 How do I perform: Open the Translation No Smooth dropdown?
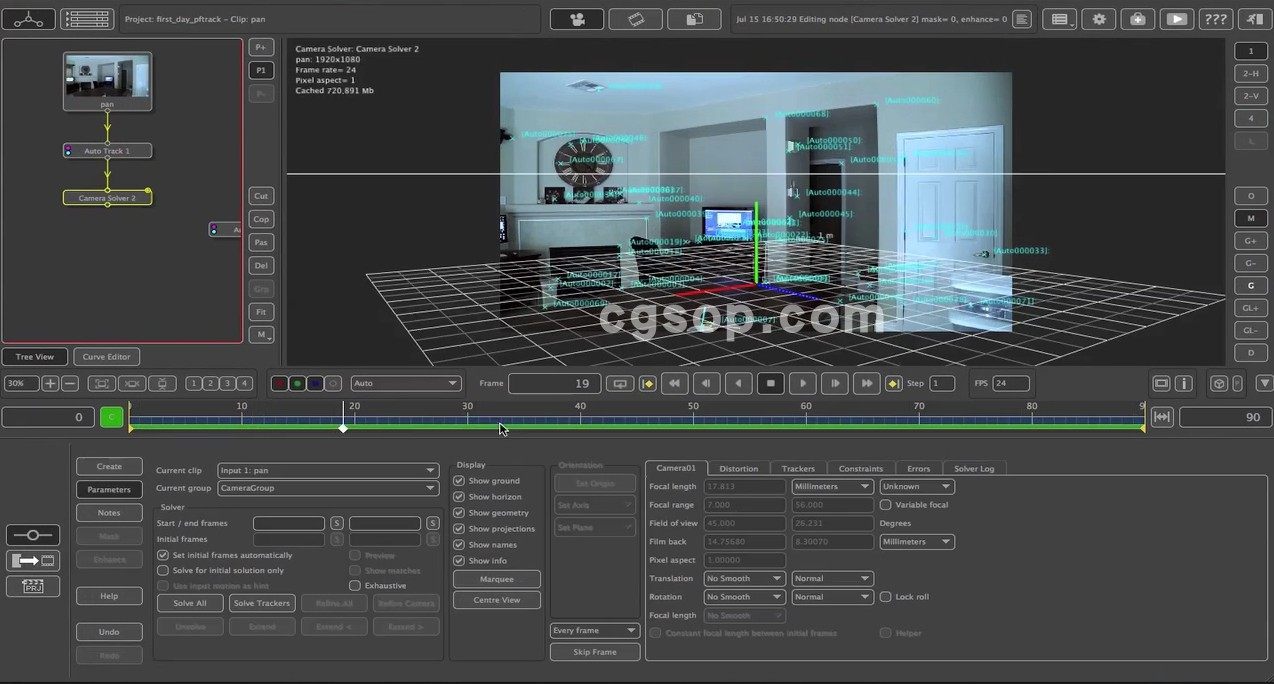click(x=744, y=579)
